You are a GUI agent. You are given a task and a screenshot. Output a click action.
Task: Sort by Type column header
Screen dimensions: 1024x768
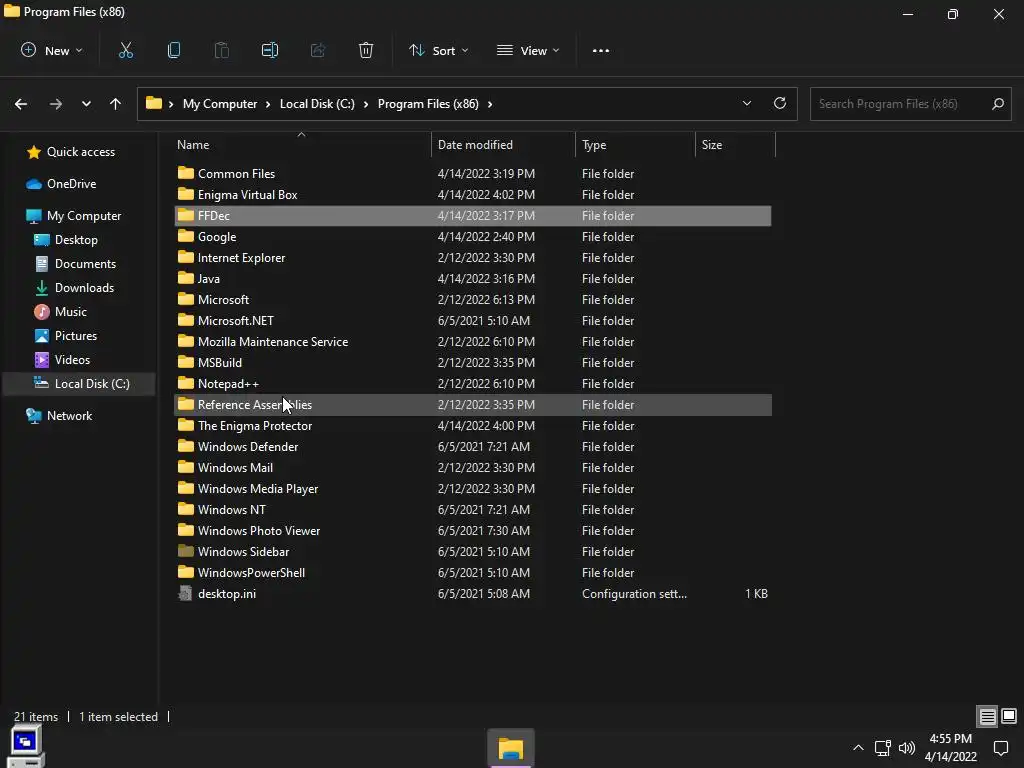pyautogui.click(x=635, y=144)
